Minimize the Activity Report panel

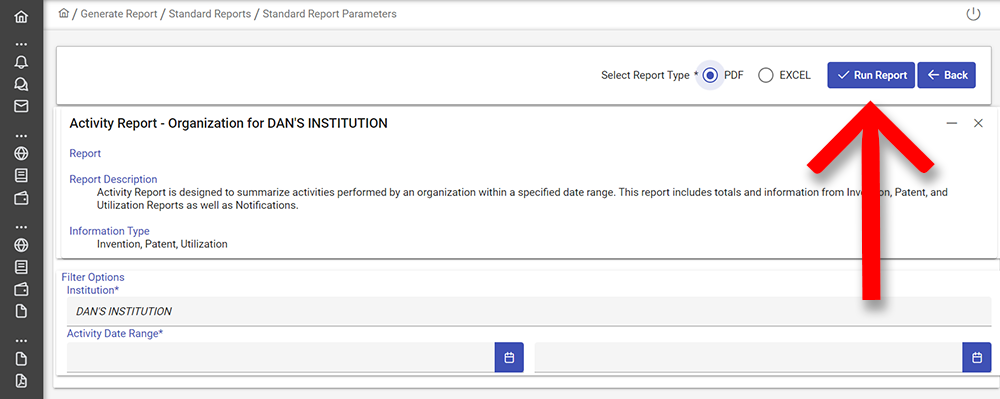point(952,124)
